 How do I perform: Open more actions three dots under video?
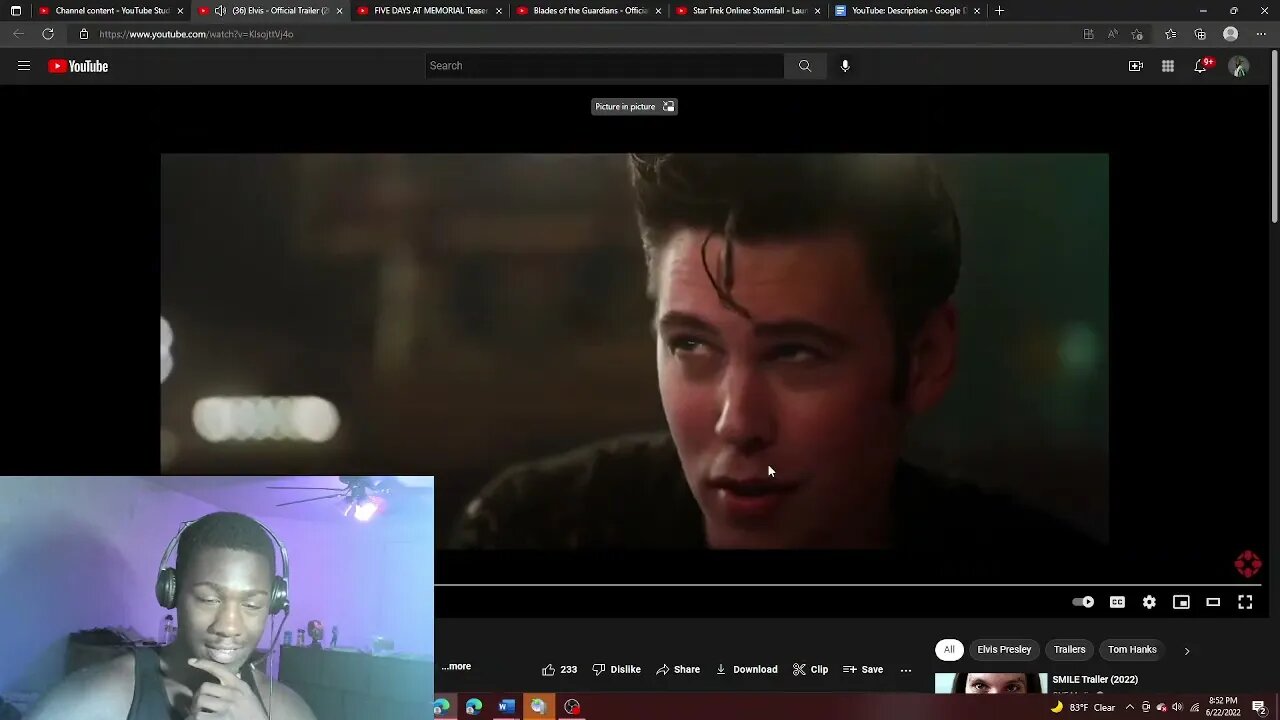[906, 670]
